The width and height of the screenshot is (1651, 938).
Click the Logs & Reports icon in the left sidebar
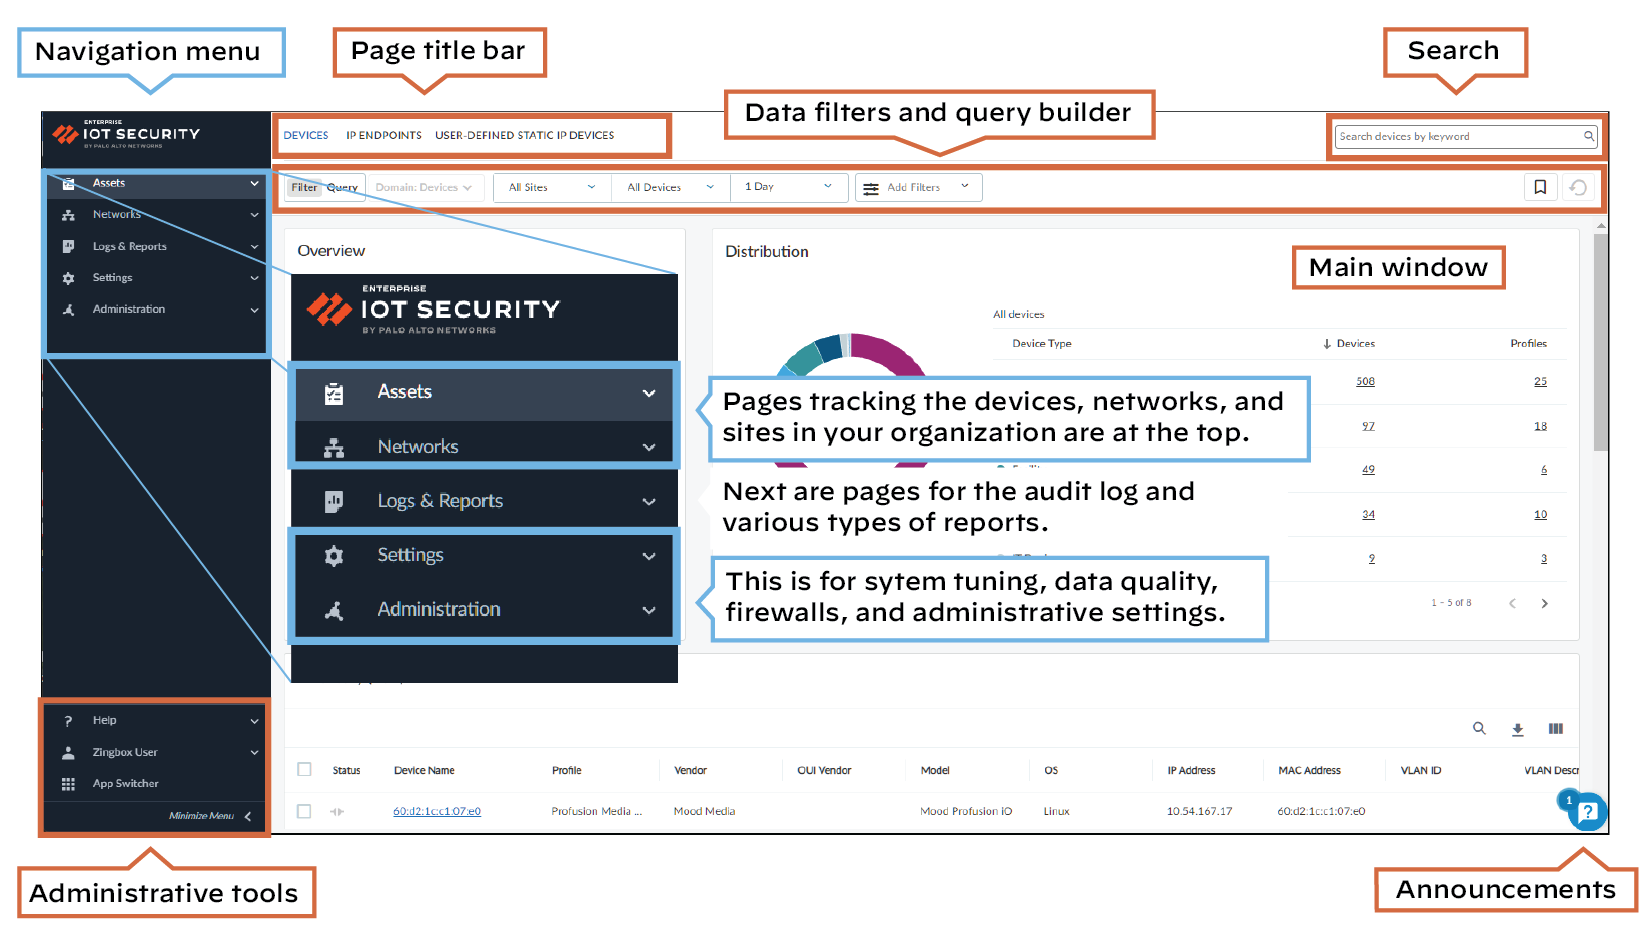[68, 247]
